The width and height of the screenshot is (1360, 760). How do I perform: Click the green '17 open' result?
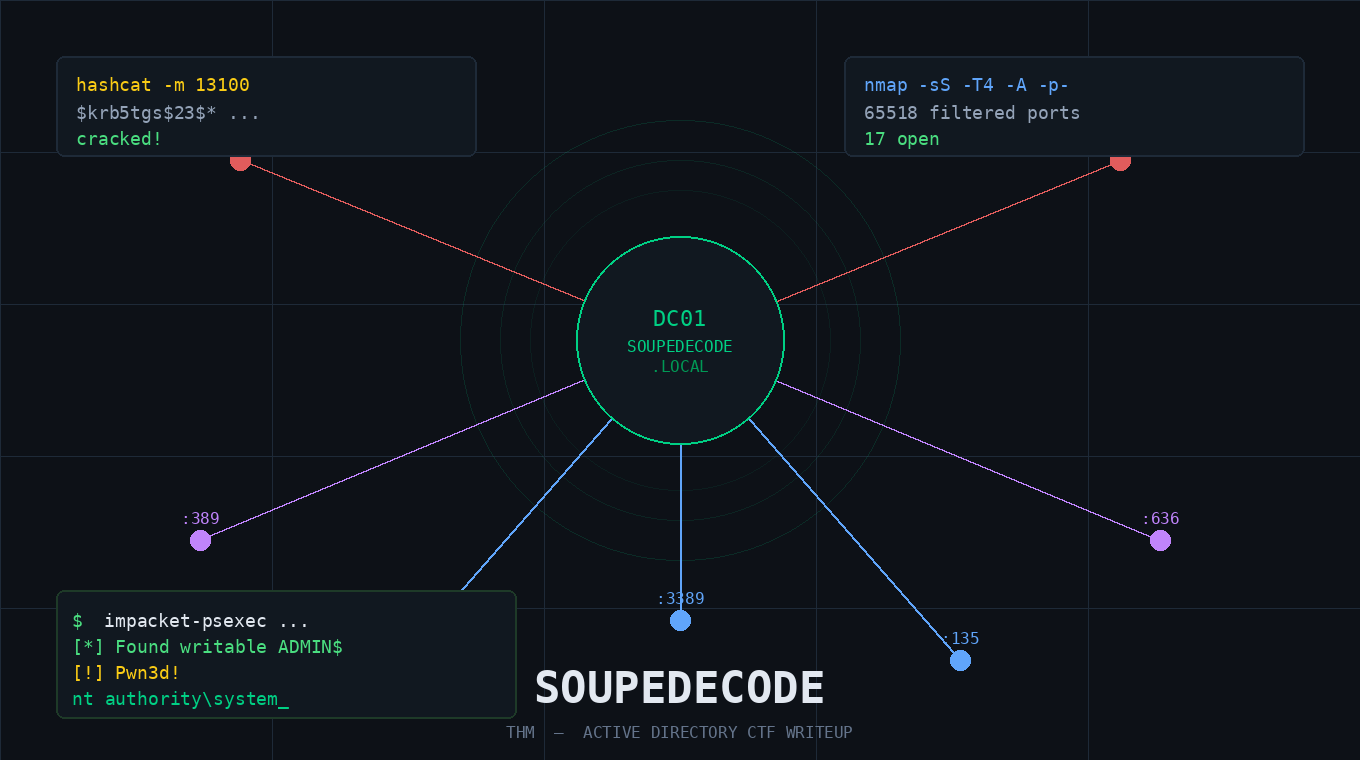[x=901, y=139]
